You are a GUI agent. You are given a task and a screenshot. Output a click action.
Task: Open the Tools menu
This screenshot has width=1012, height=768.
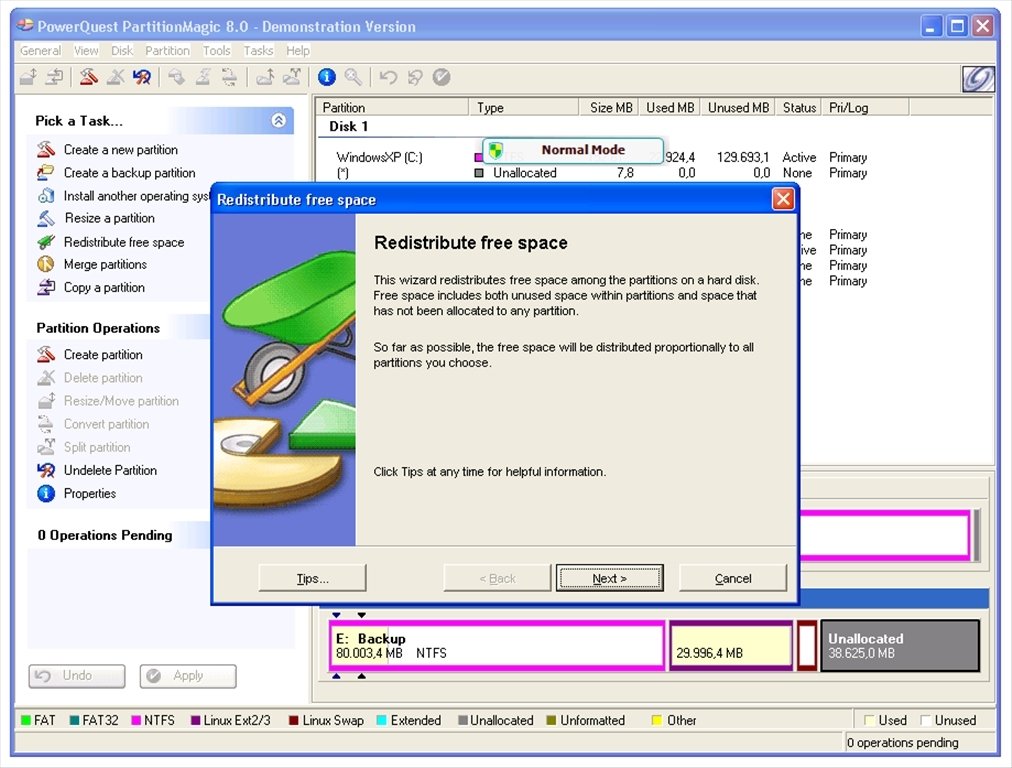(216, 50)
